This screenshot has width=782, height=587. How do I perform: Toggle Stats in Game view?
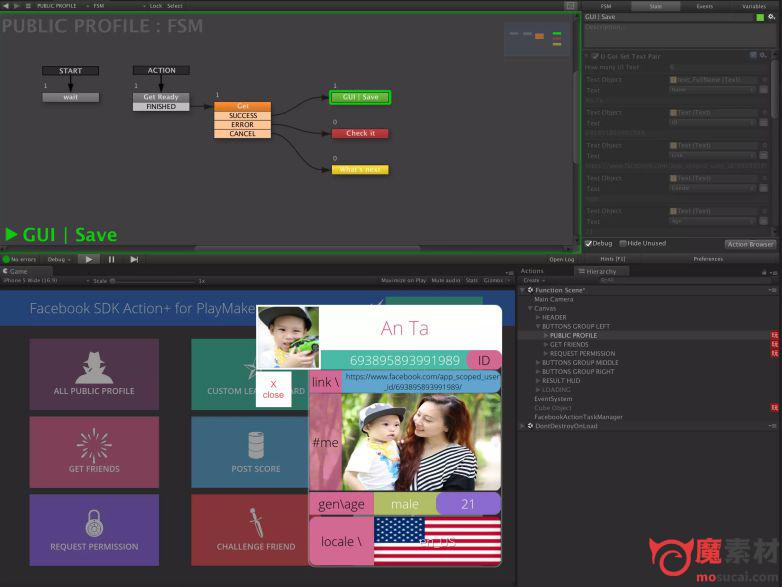pos(472,280)
